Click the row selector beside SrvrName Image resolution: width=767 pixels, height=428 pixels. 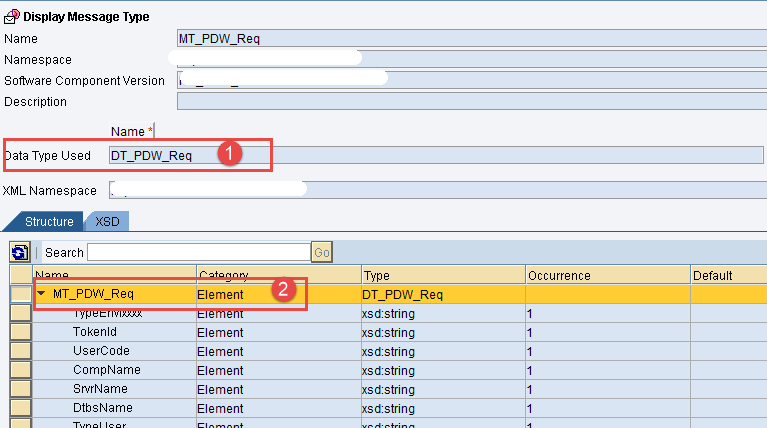(x=20, y=389)
